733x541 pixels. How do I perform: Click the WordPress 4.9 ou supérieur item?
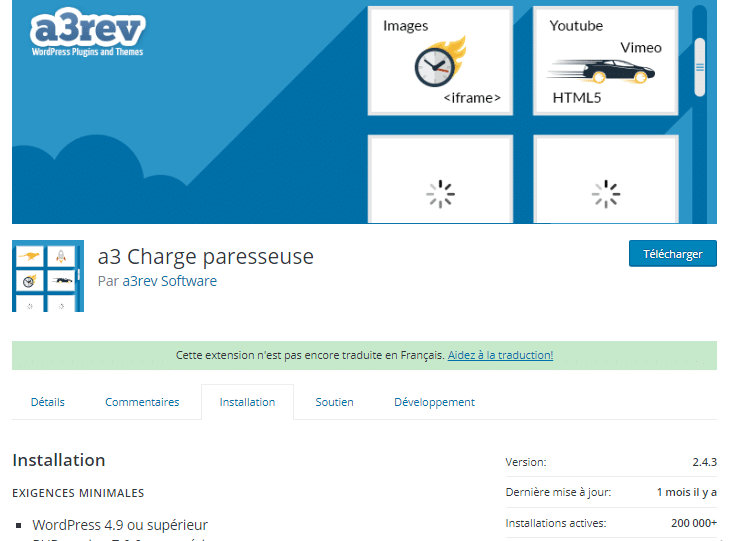coord(120,525)
